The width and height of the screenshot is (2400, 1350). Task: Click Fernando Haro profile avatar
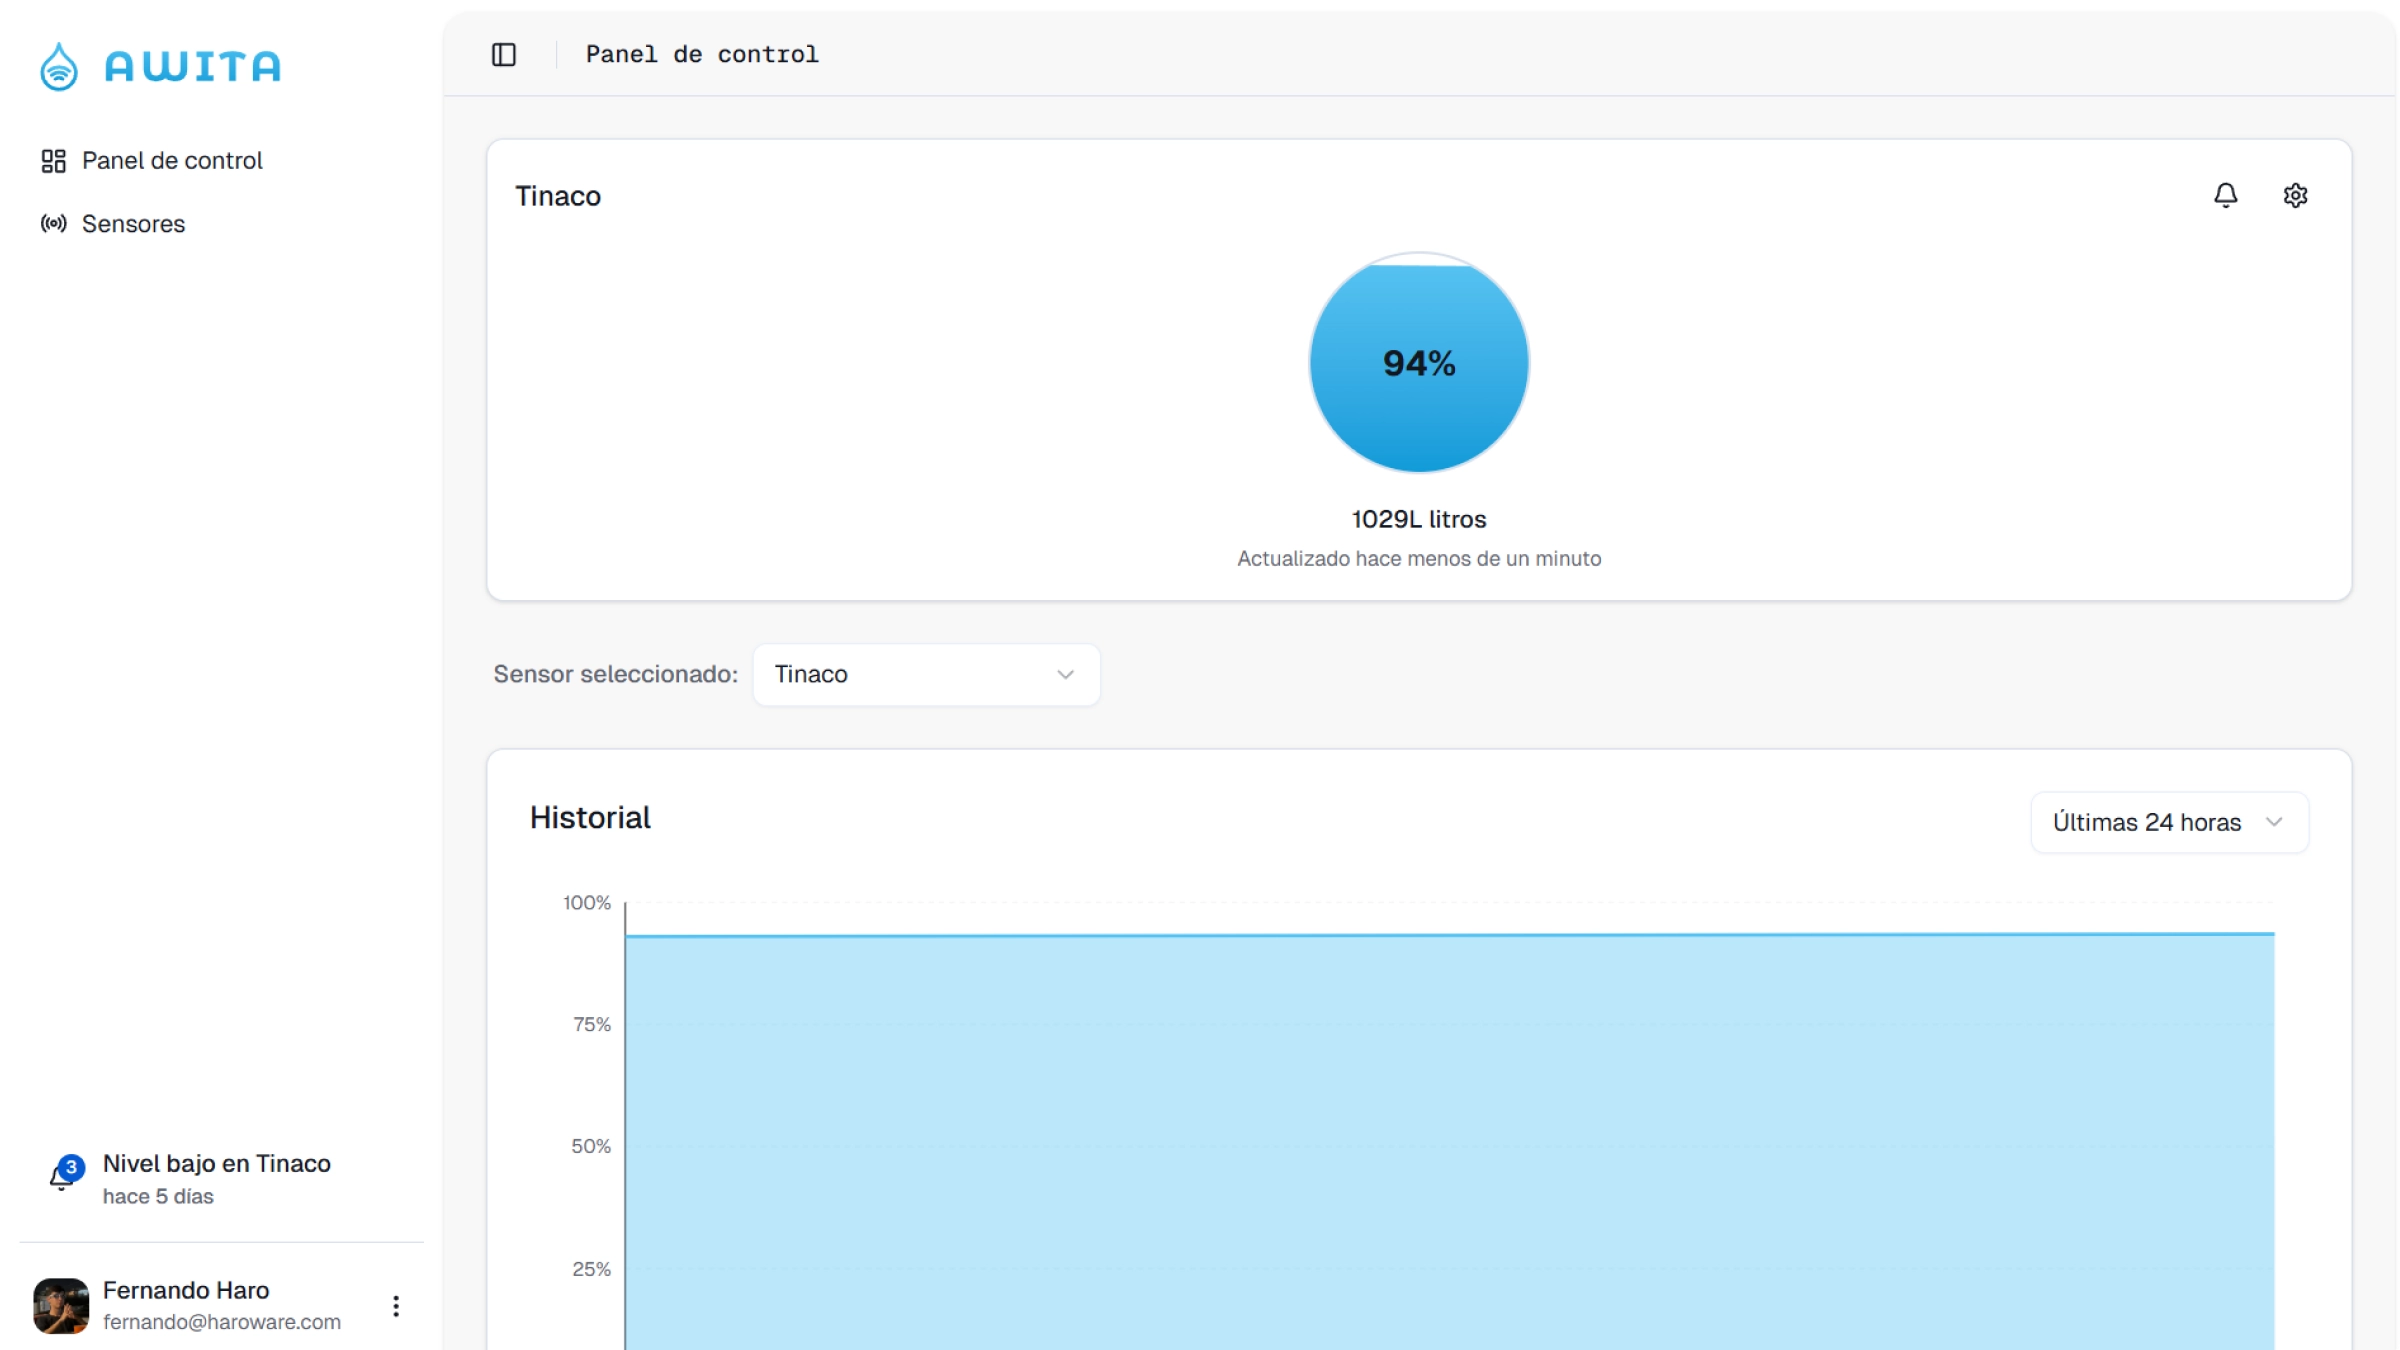click(61, 1305)
